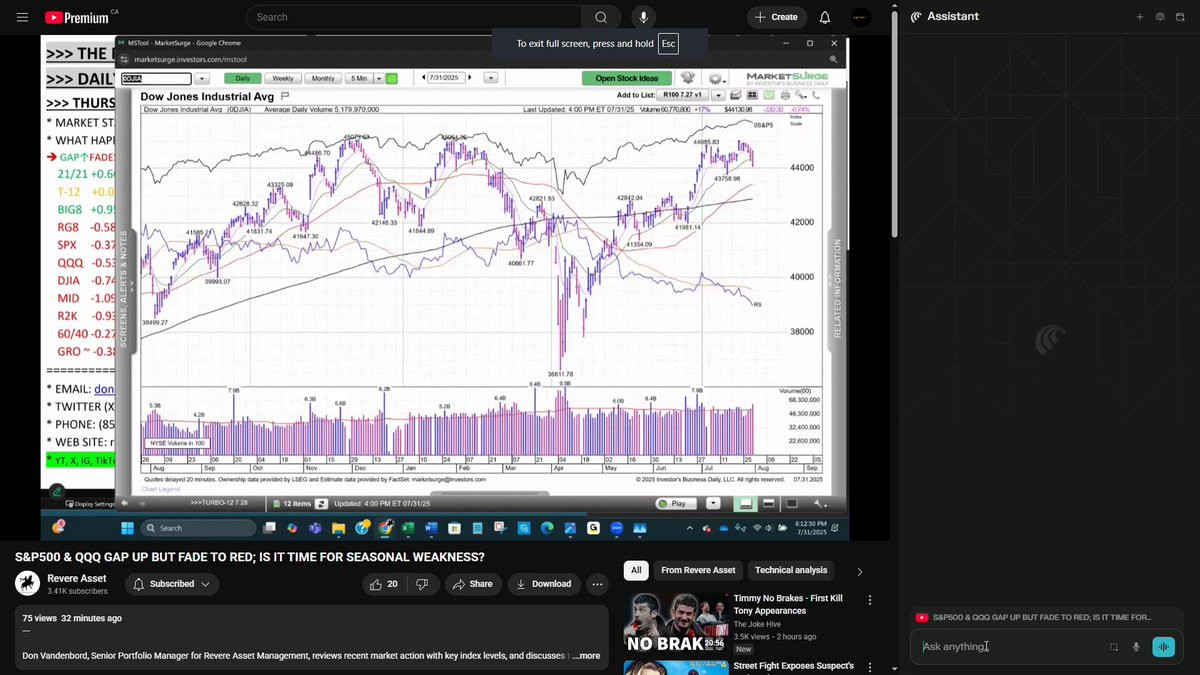Click the YouTube search magnifier button

600,17
